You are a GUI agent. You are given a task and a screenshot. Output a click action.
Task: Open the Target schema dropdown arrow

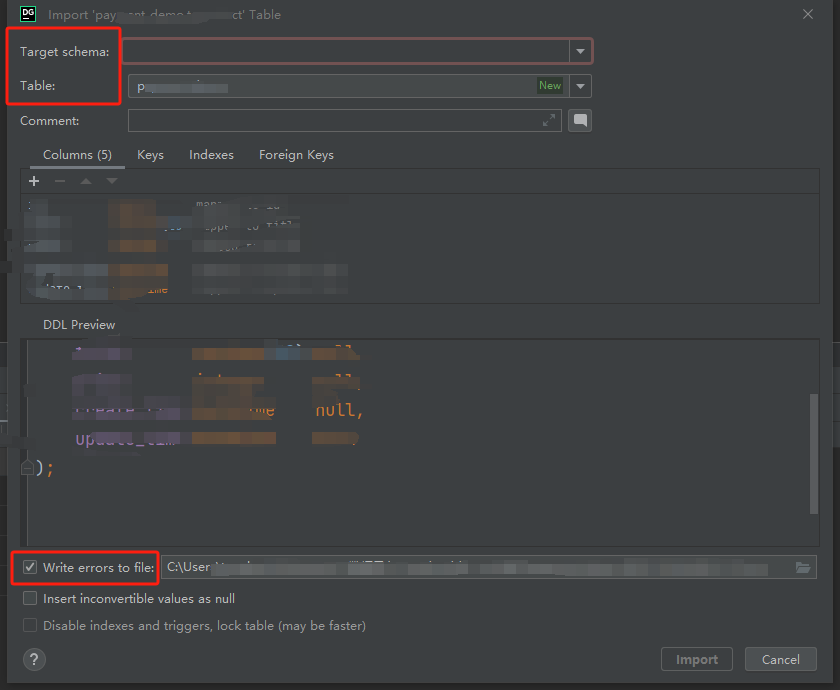click(x=580, y=51)
